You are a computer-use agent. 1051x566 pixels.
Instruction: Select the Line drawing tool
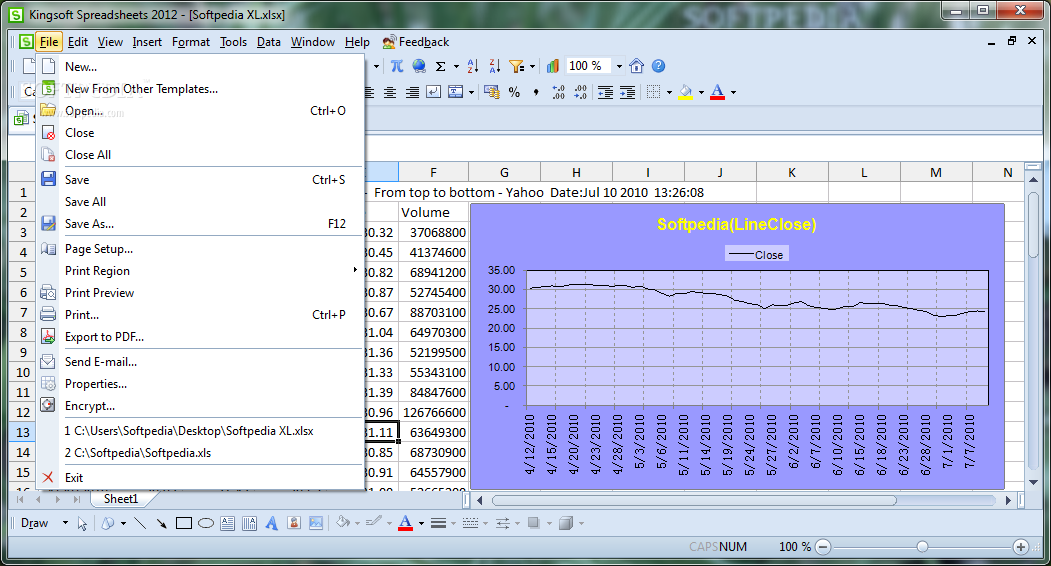point(140,523)
